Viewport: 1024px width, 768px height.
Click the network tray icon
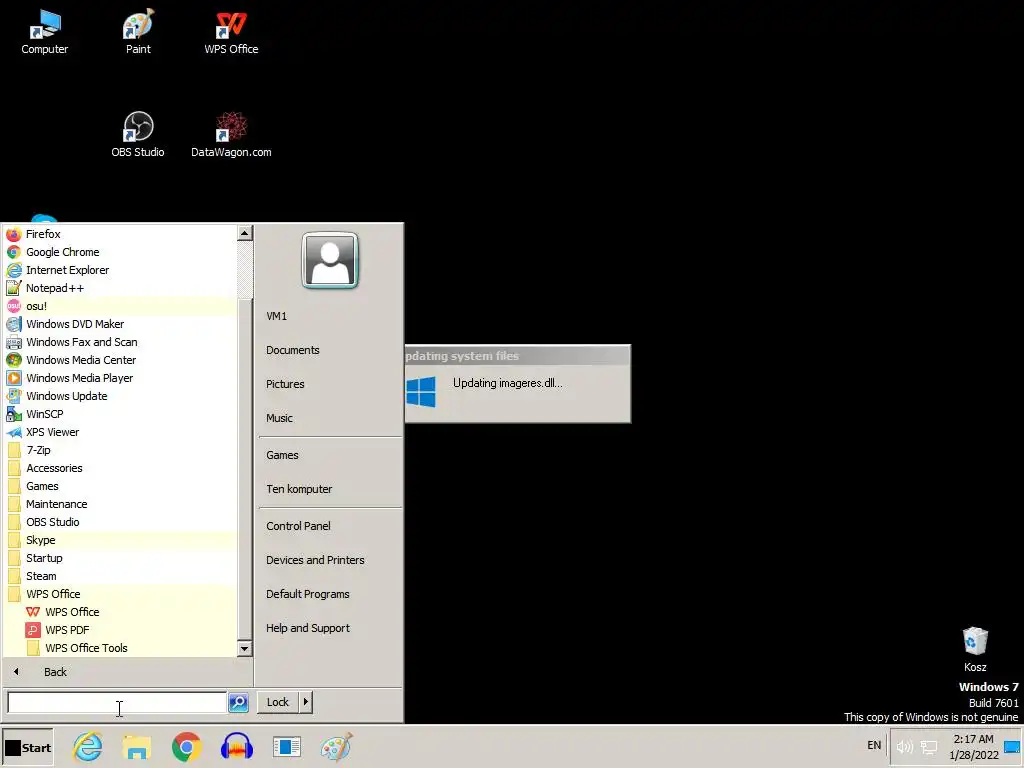point(929,747)
